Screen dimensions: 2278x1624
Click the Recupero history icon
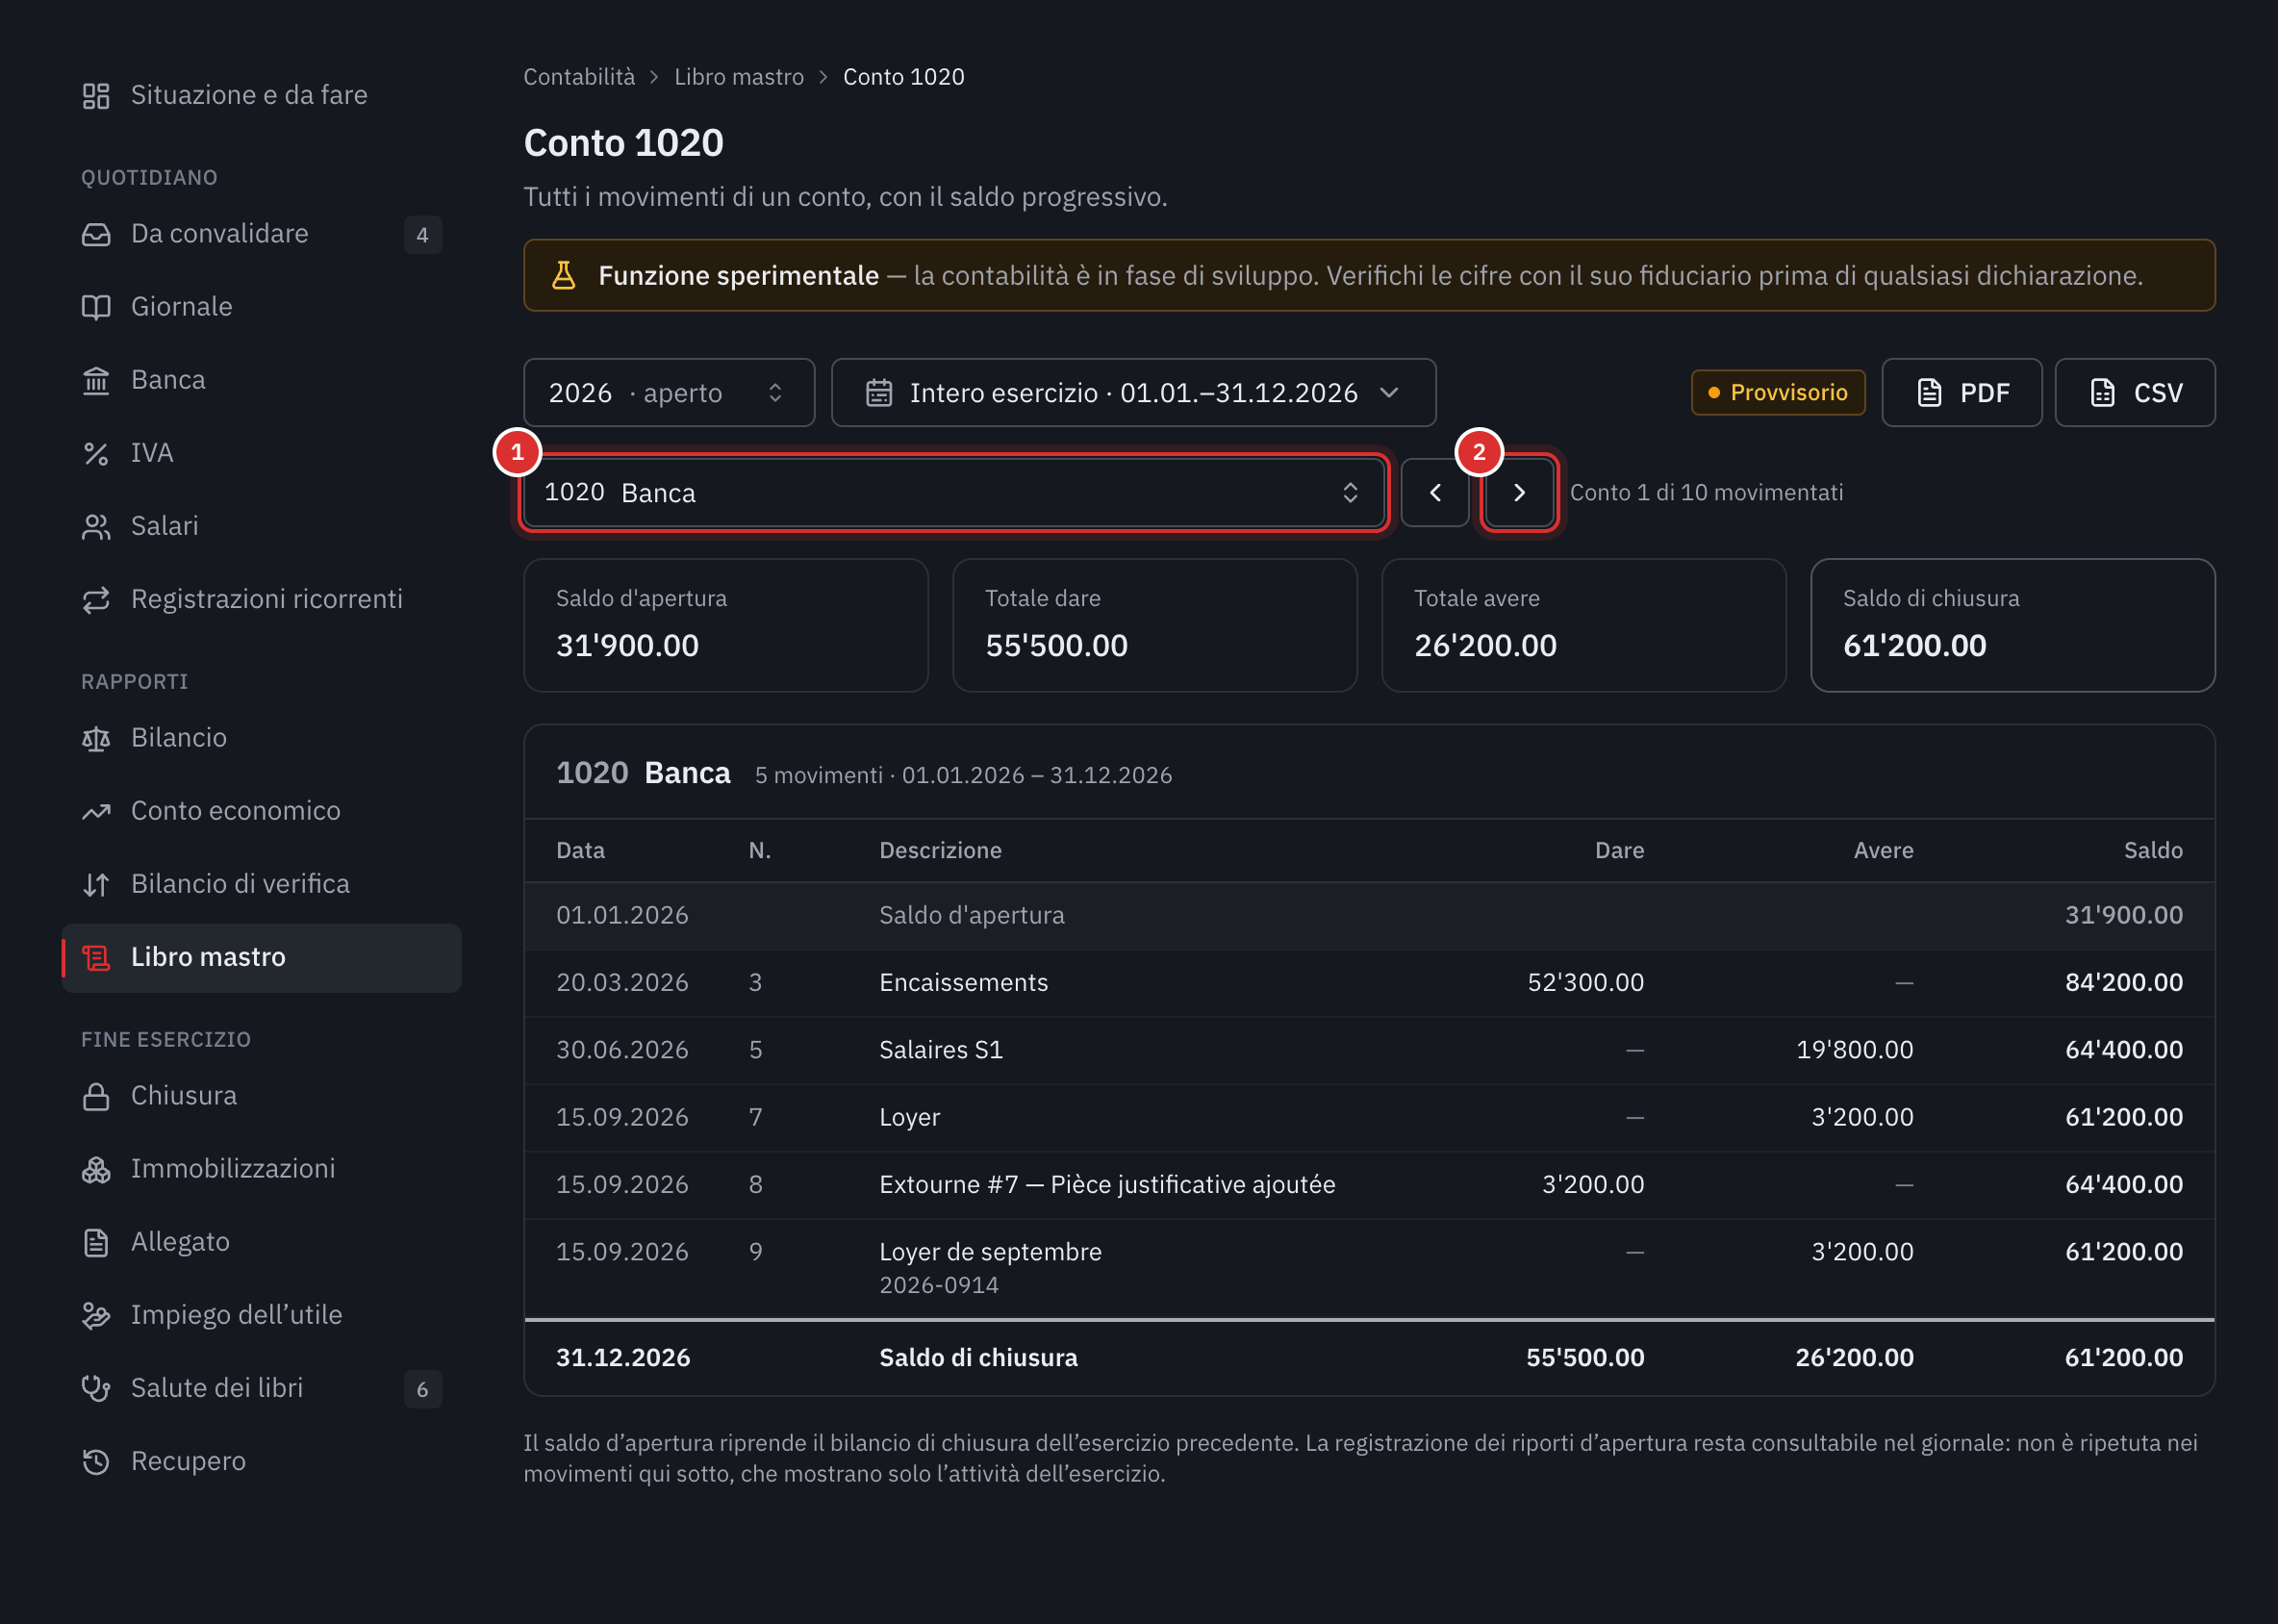pos(96,1461)
